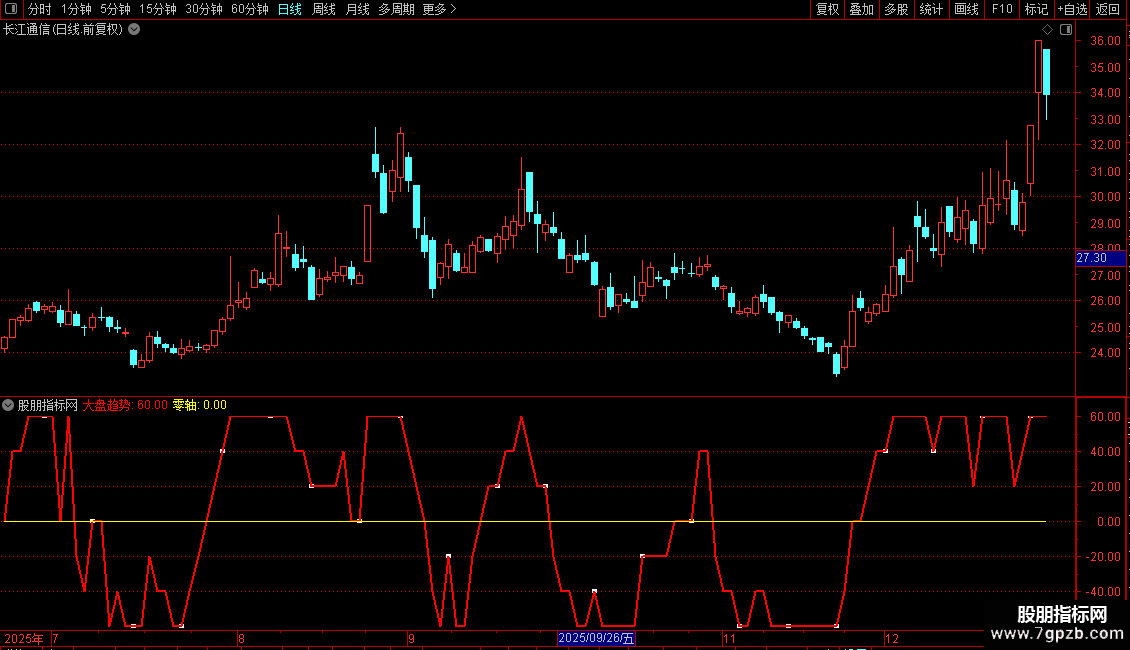The image size is (1130, 650).
Task: Click month 12 on the time axis
Action: pyautogui.click(x=892, y=638)
